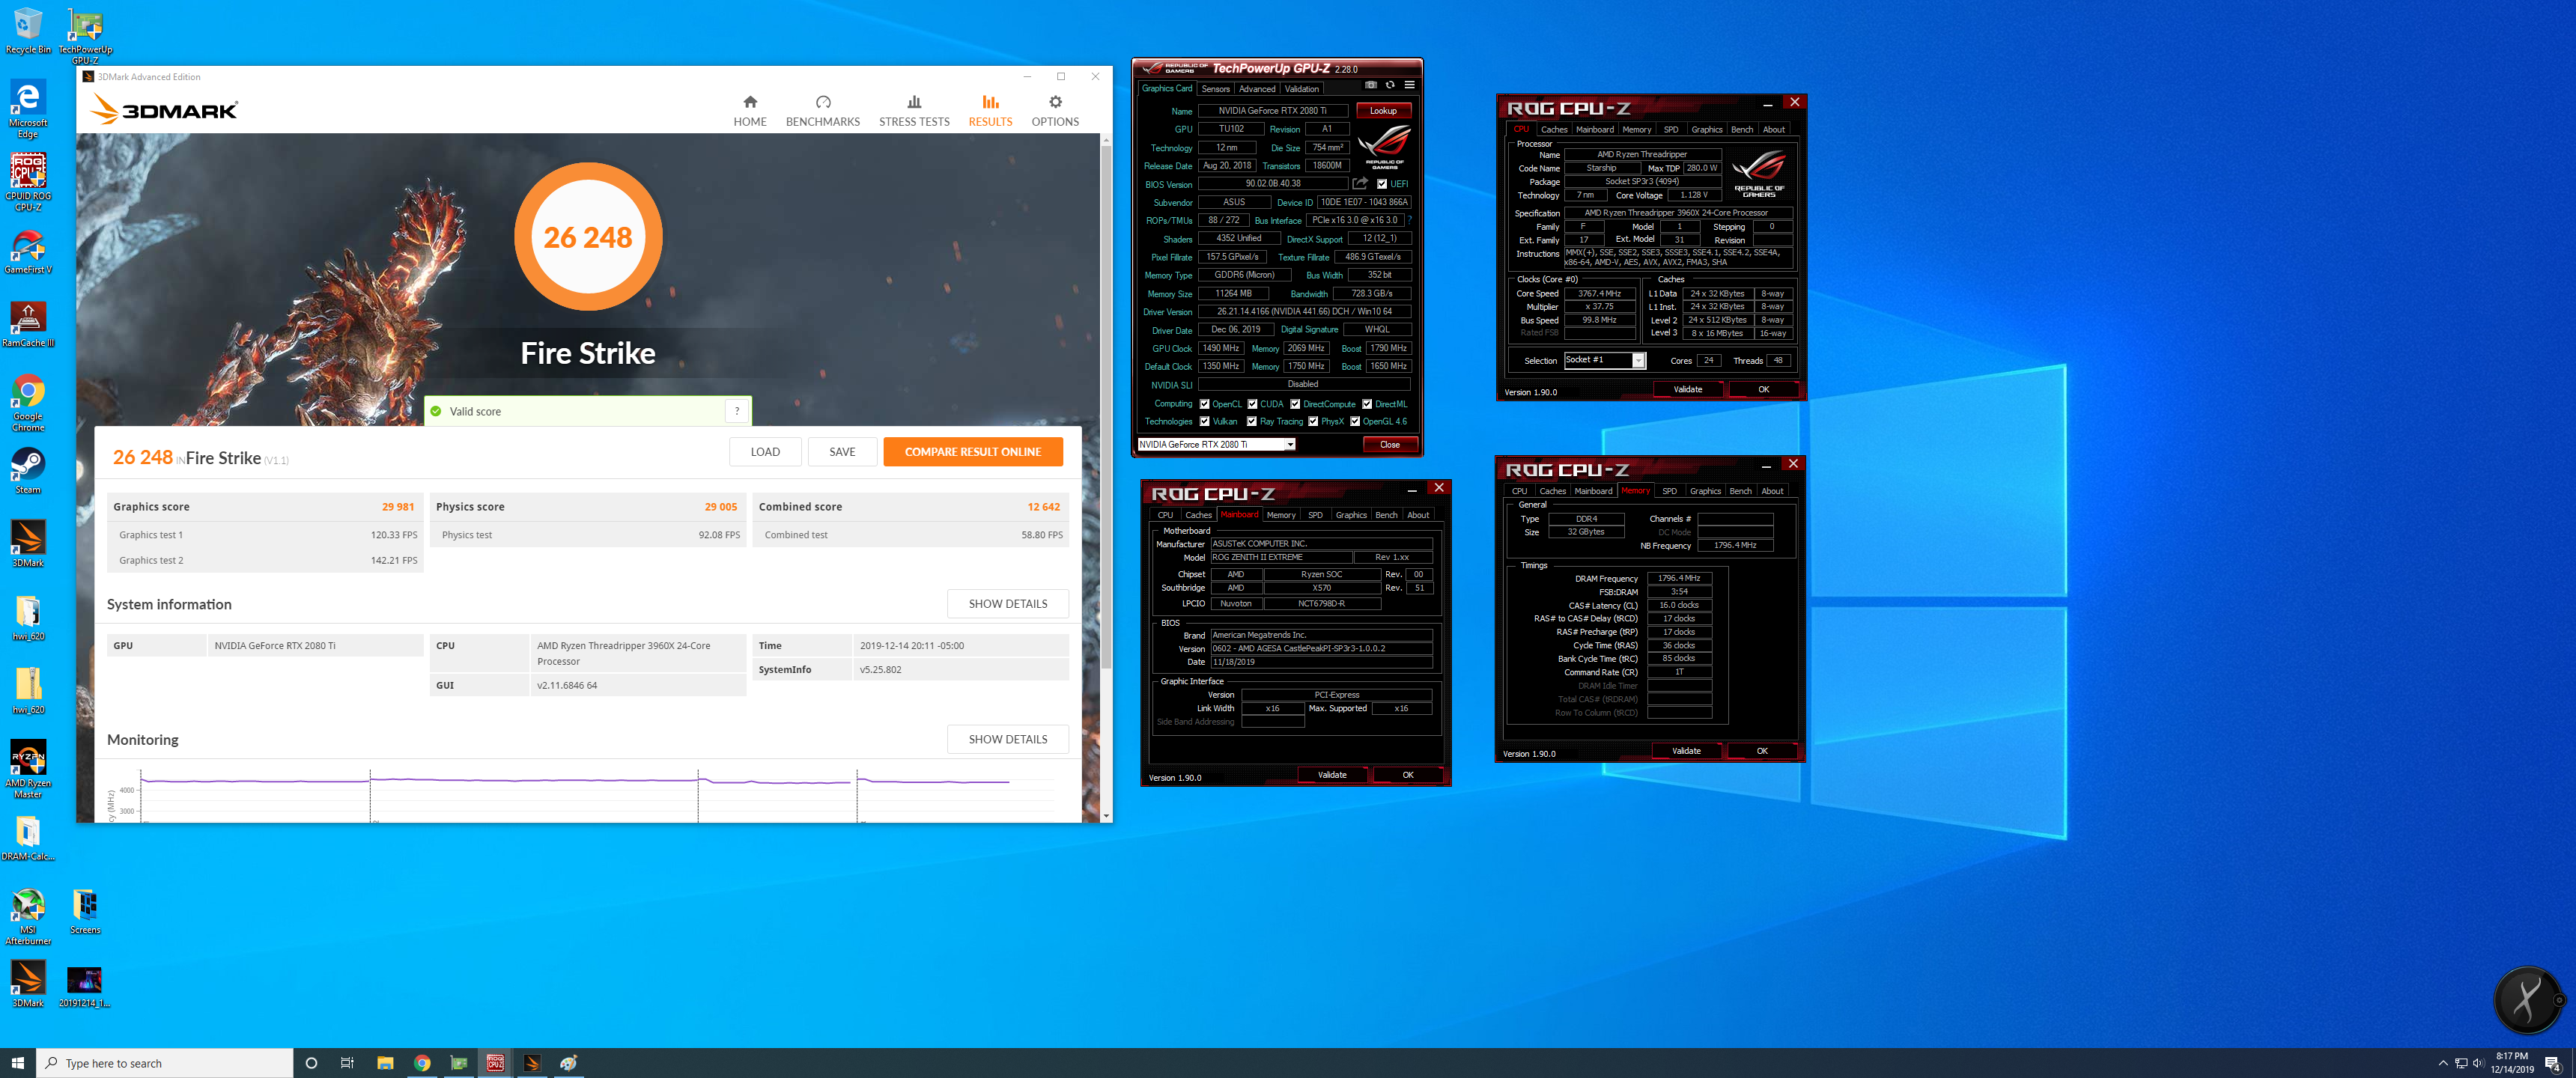
Task: Open the 3DMark Home section
Action: pyautogui.click(x=749, y=111)
